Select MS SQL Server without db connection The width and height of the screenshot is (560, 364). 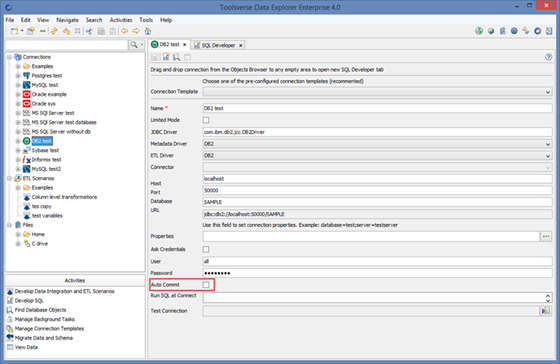61,132
